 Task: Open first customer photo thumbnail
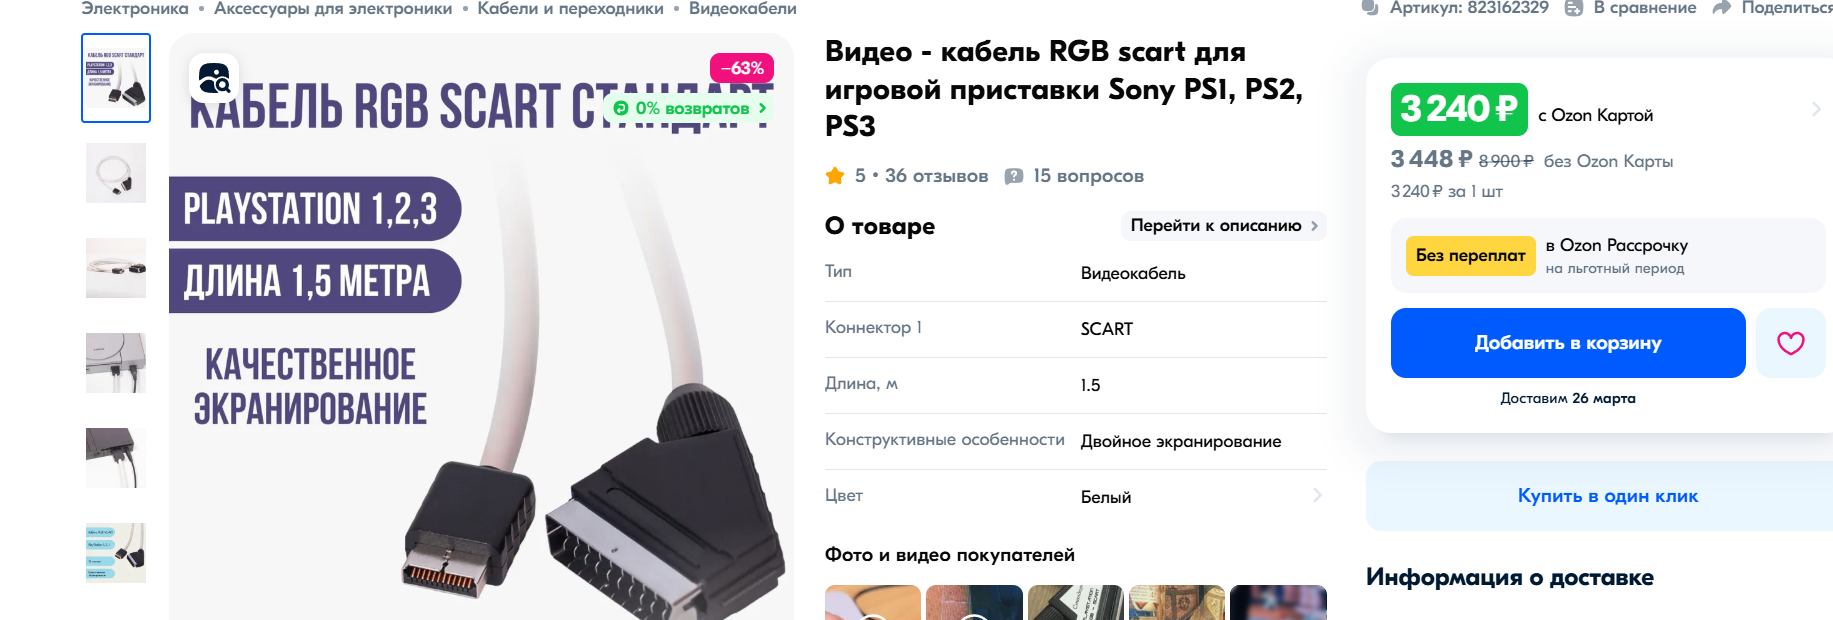(873, 602)
